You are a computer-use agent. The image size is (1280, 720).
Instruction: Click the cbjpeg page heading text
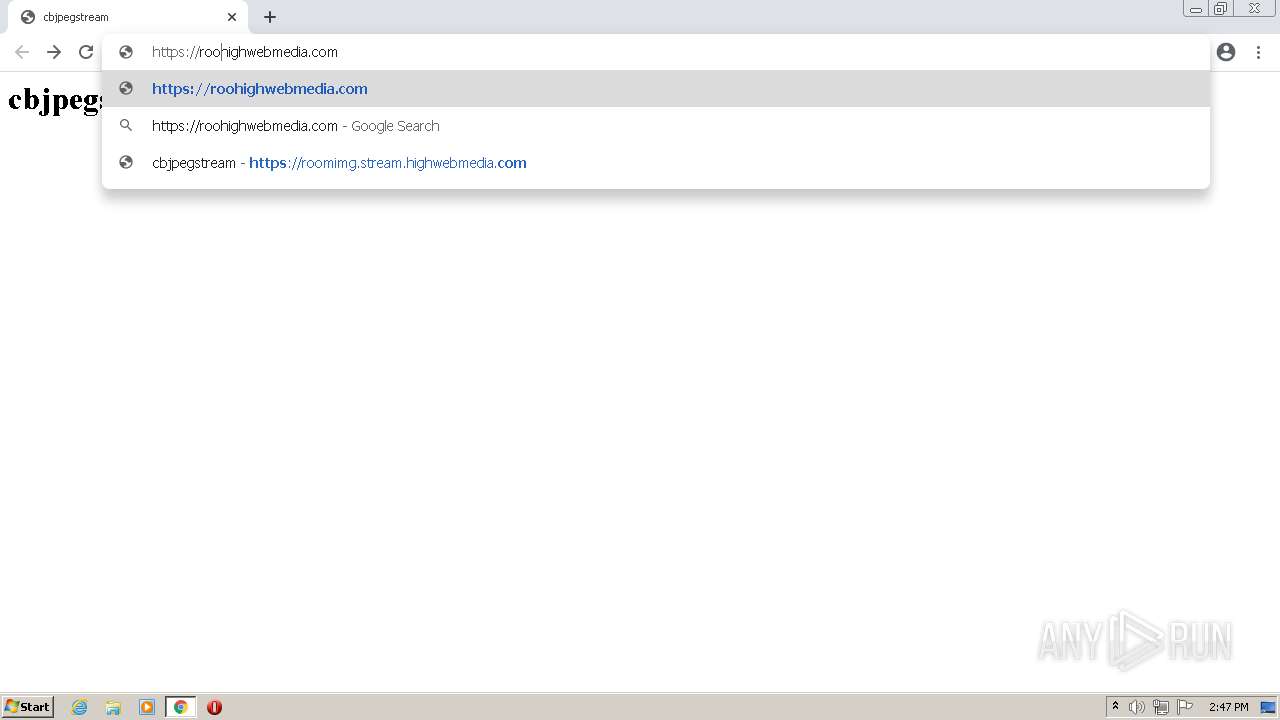click(55, 100)
